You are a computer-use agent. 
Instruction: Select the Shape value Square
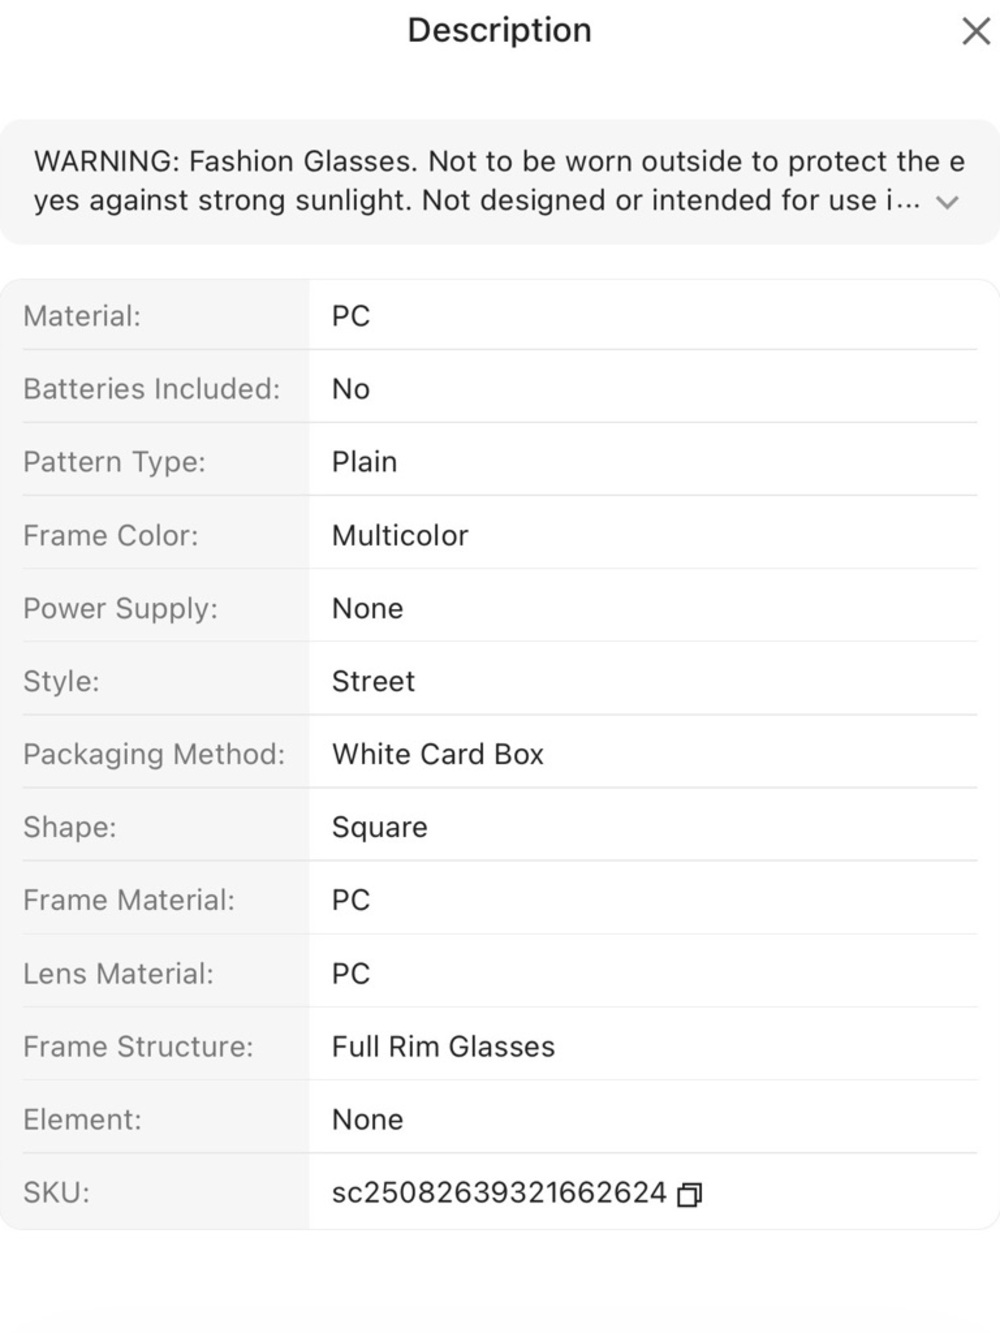tap(380, 828)
